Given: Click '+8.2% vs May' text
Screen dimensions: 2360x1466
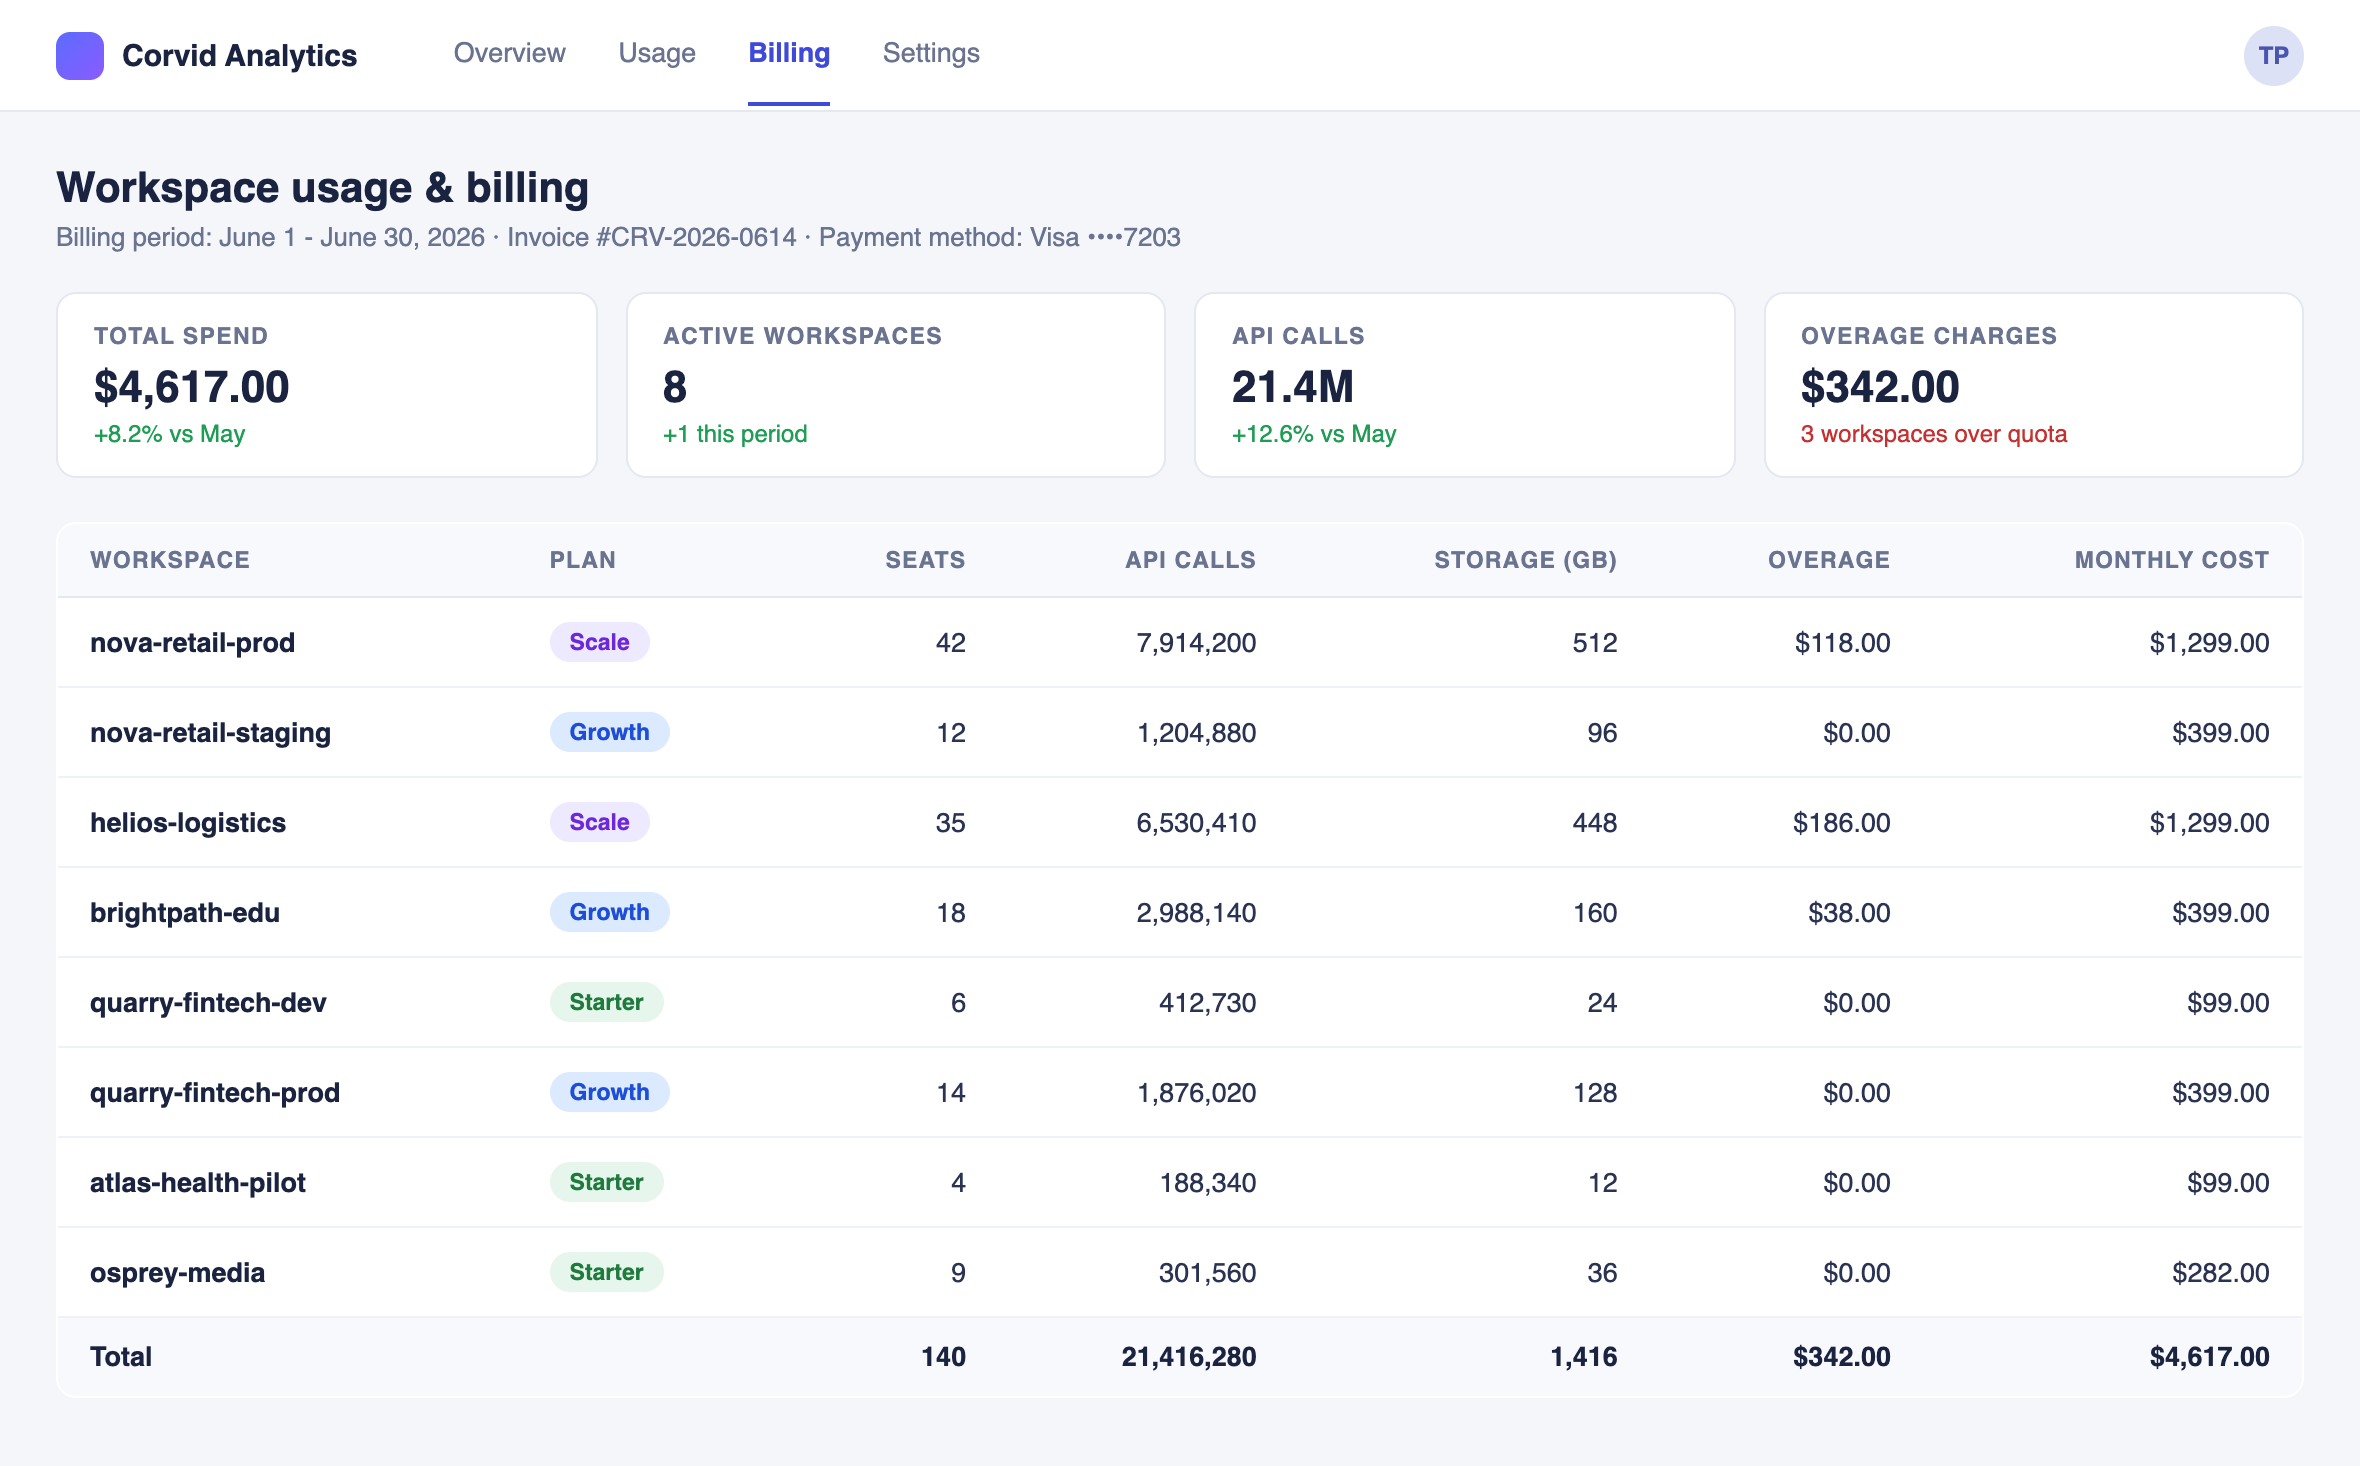Looking at the screenshot, I should click(169, 434).
